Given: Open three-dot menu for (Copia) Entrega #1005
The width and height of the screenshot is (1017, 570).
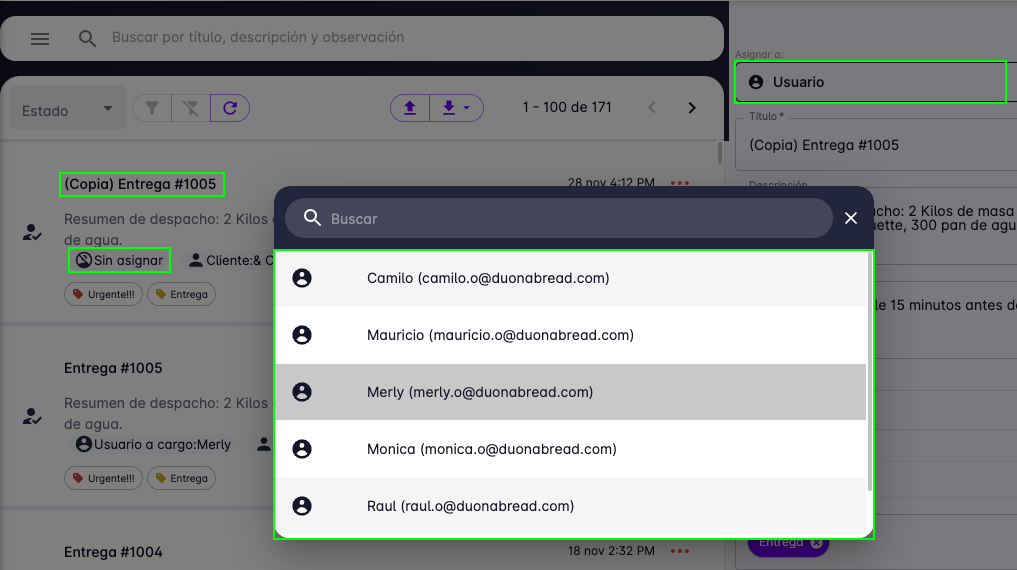Looking at the screenshot, I should [680, 183].
